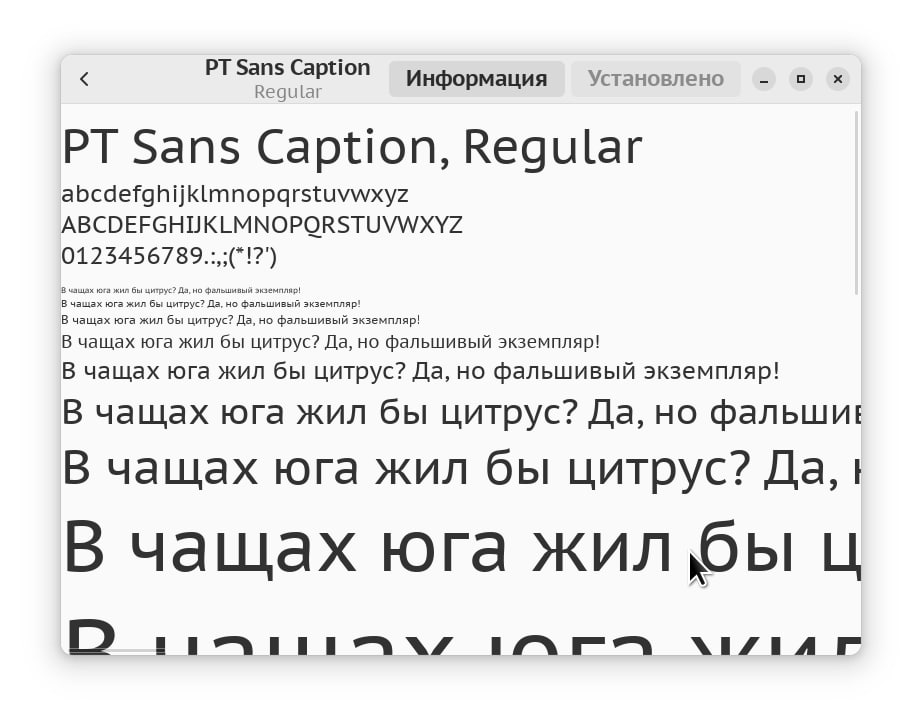
Task: Toggle the Информация info button
Action: (x=476, y=79)
